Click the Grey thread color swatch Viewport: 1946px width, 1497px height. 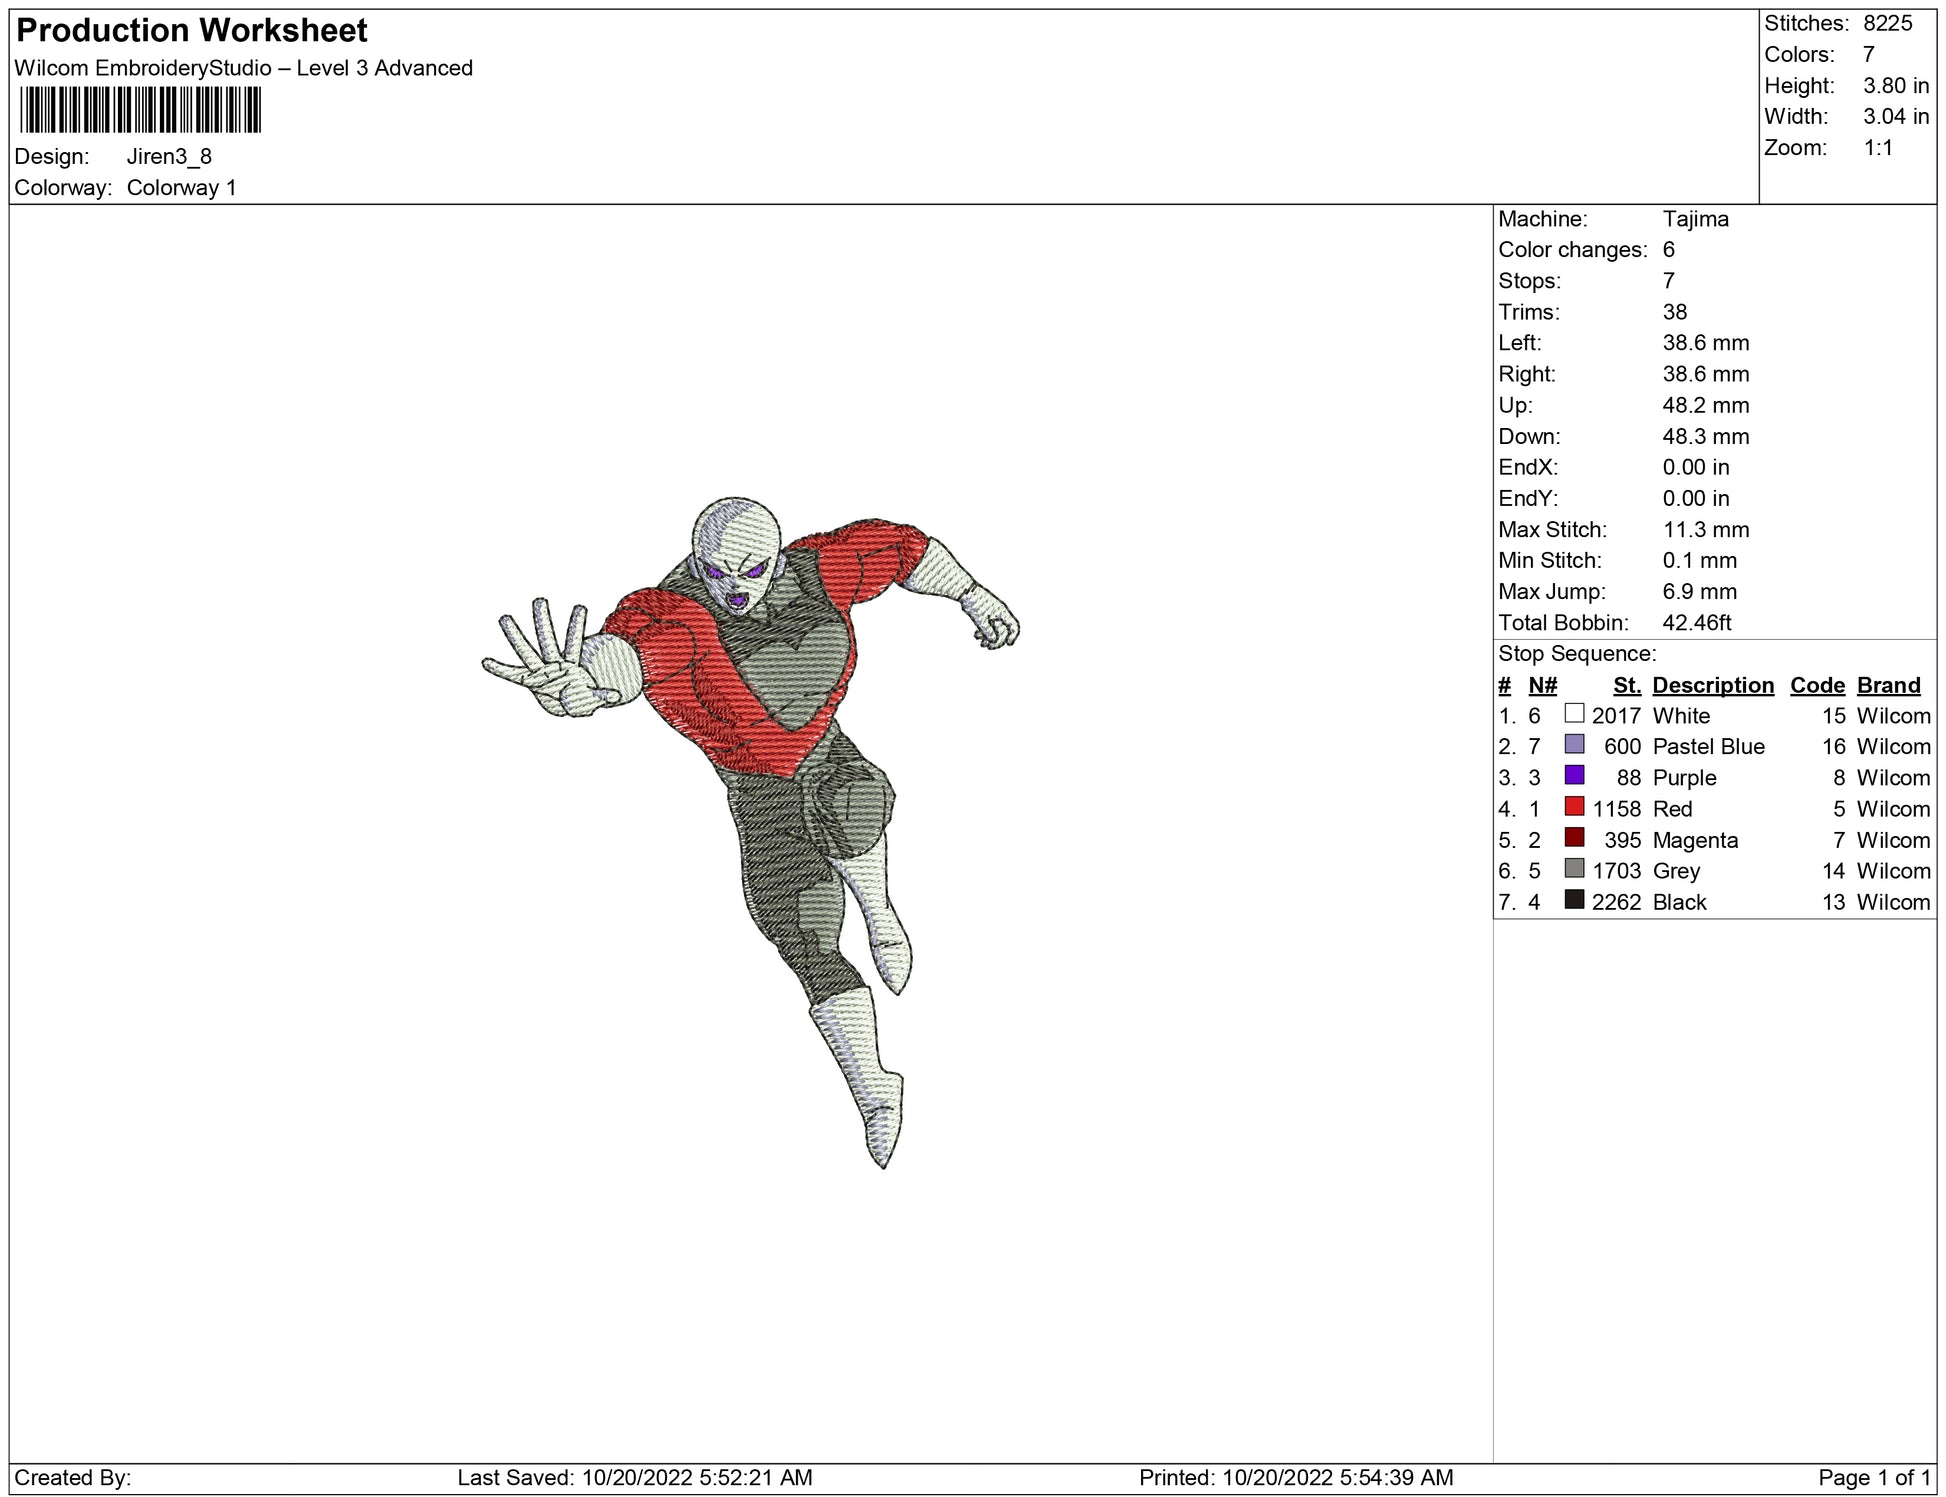click(1574, 869)
